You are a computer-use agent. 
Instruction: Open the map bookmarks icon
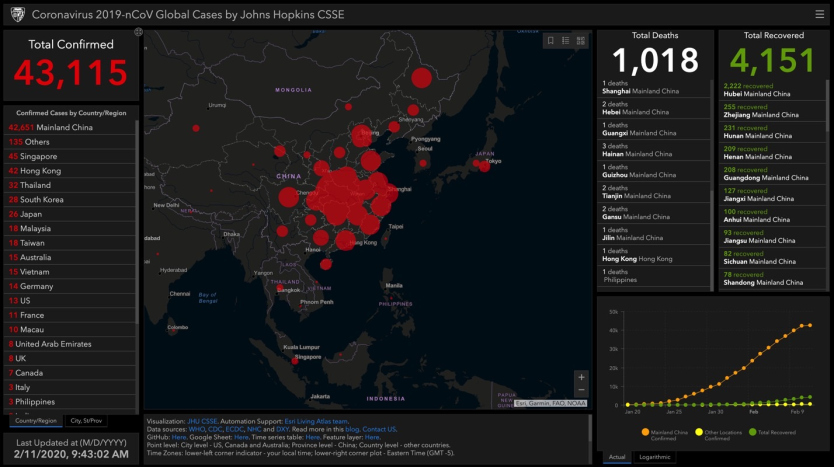[550, 40]
